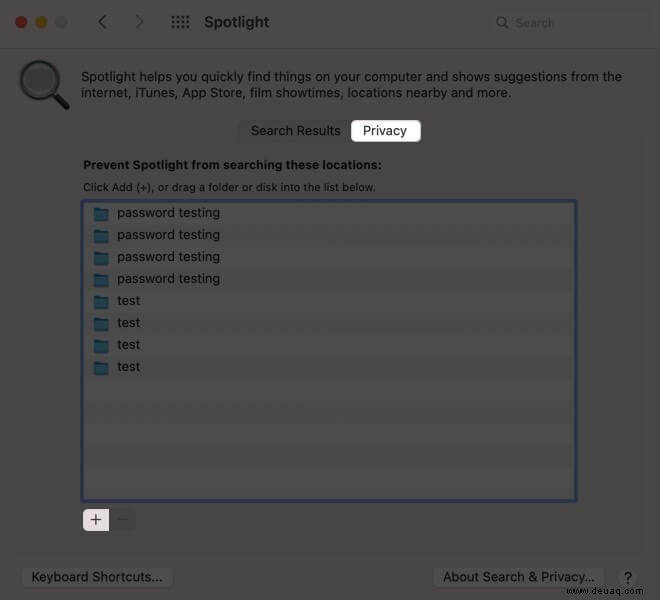Click the search magnifier icon in the toolbar
660x600 pixels.
[502, 22]
